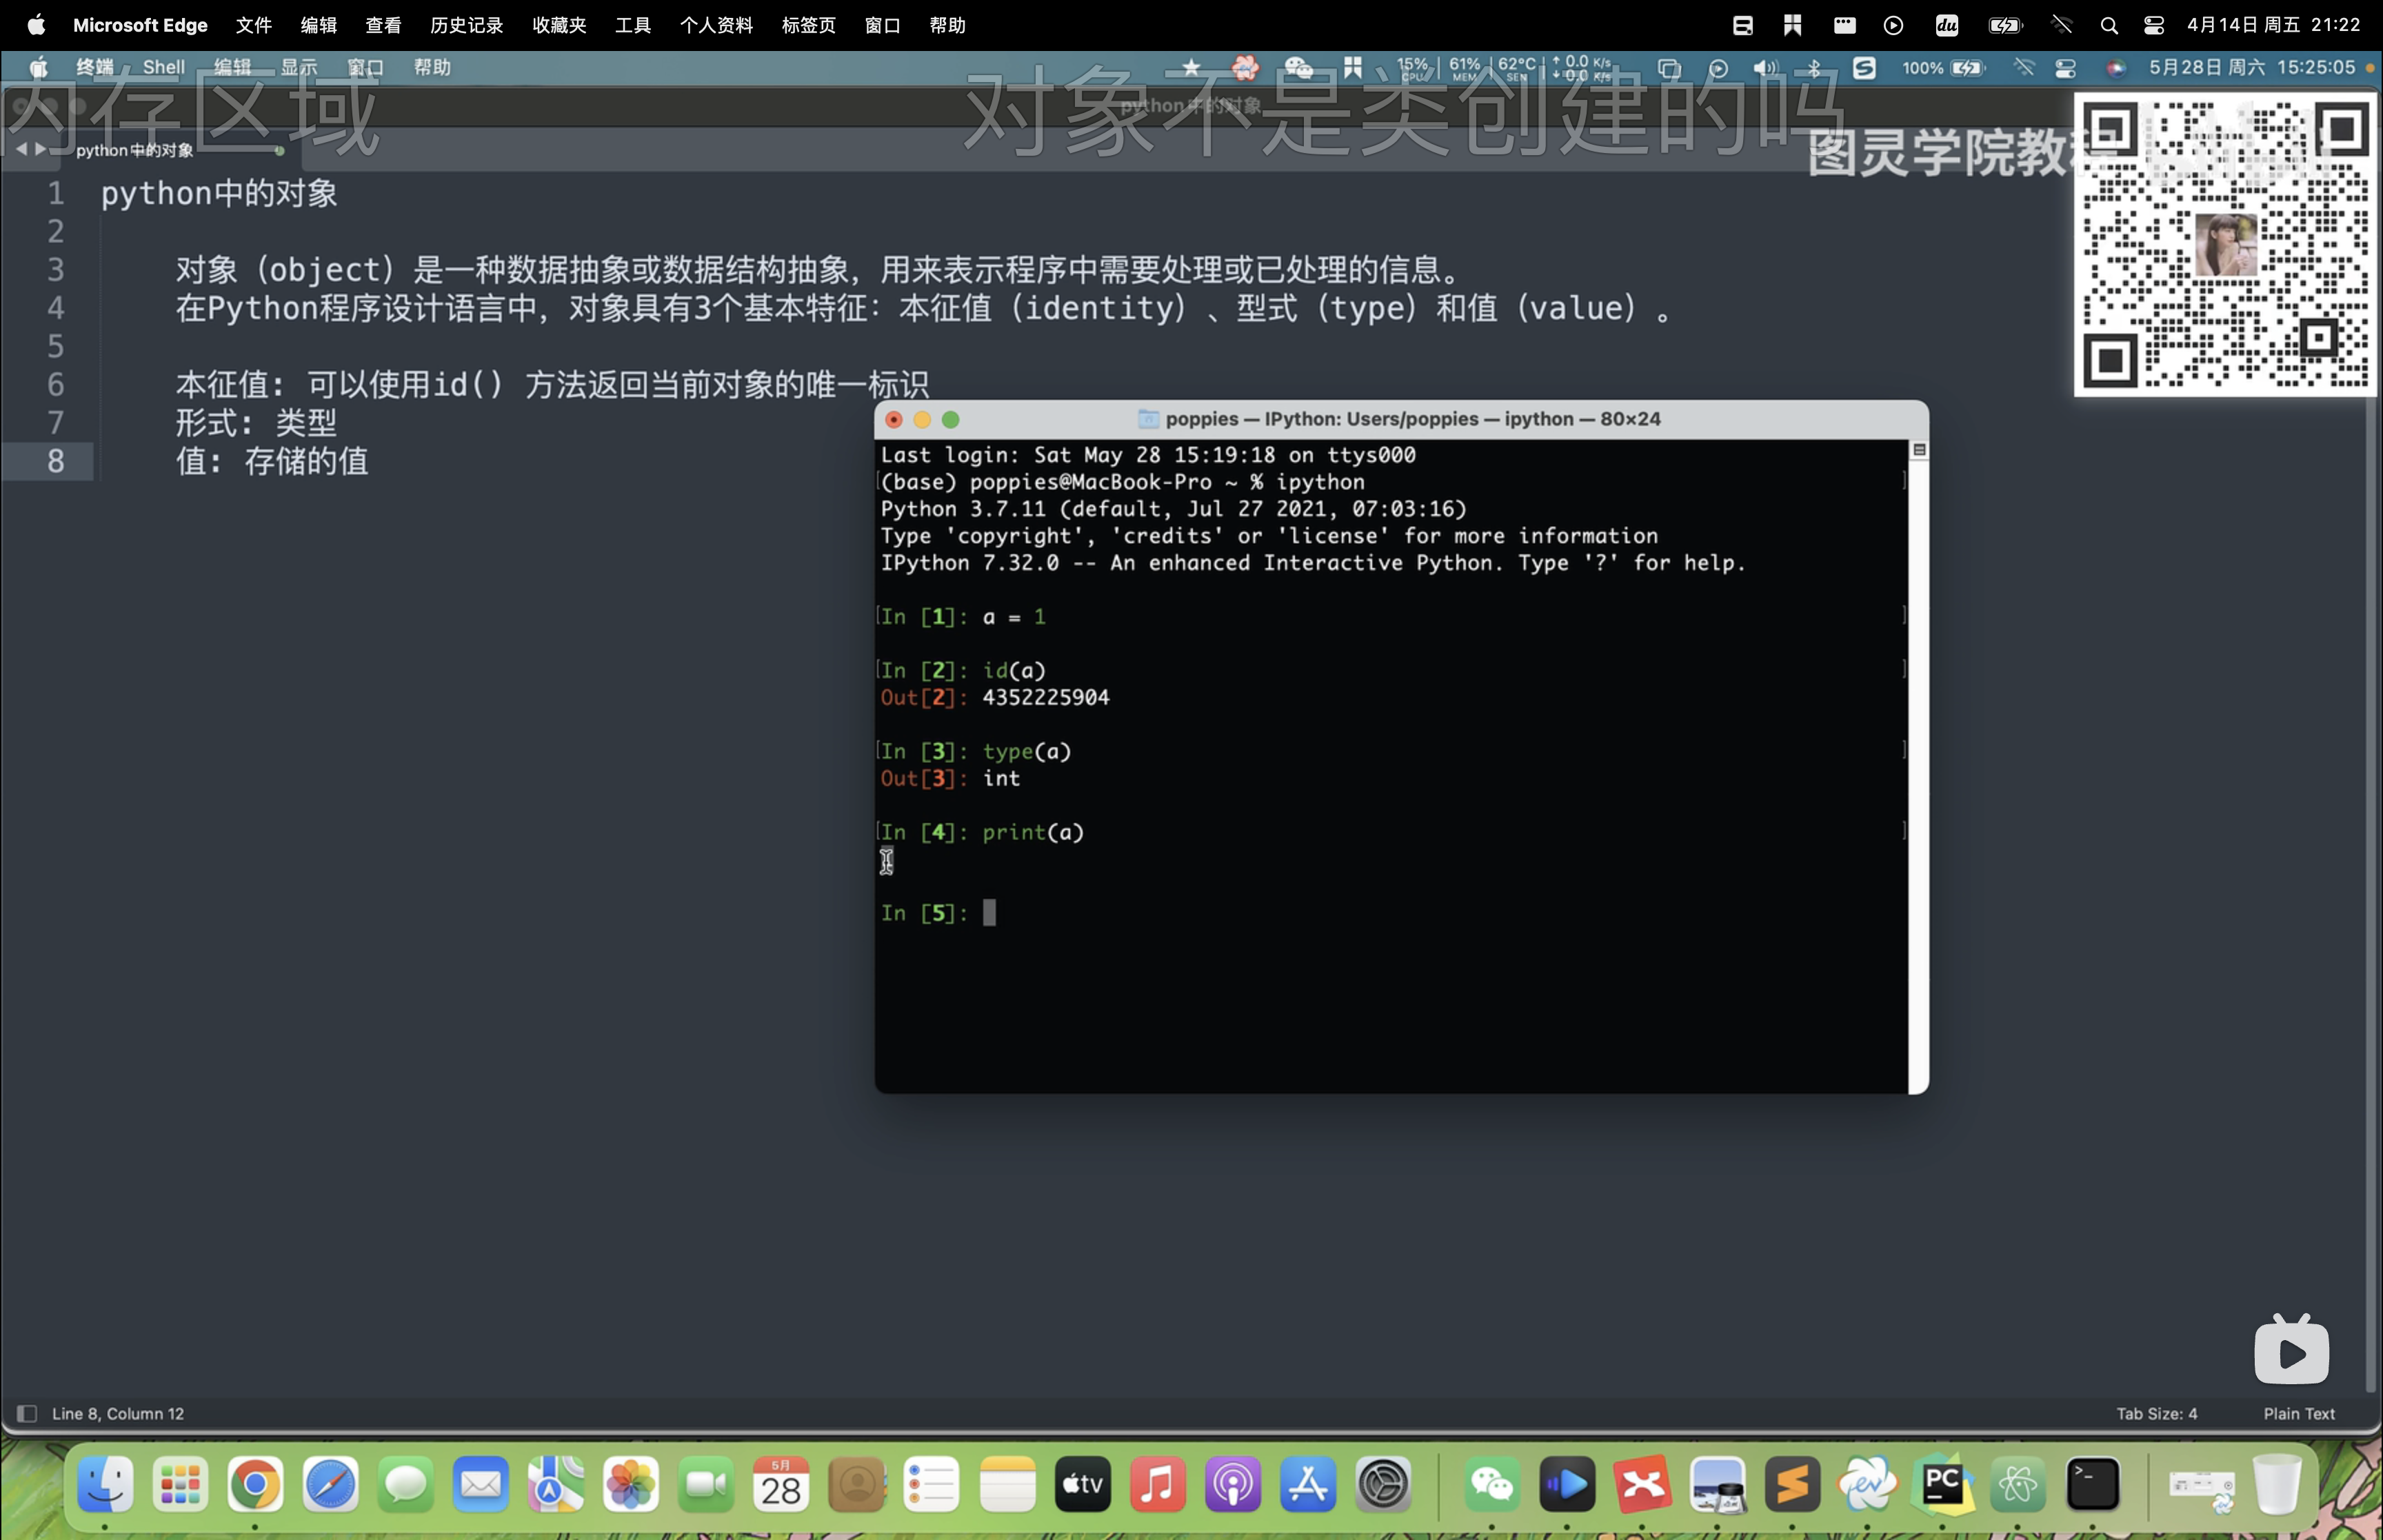Screen dimensions: 2383x1540
Task: Click the Bluetooth icon in the recorded menu bar
Action: (x=1813, y=68)
